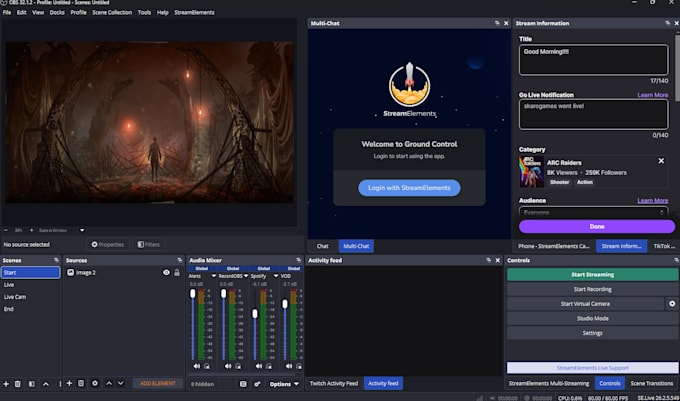Toggle RecordOBS channel lock volume icon

click(238, 366)
